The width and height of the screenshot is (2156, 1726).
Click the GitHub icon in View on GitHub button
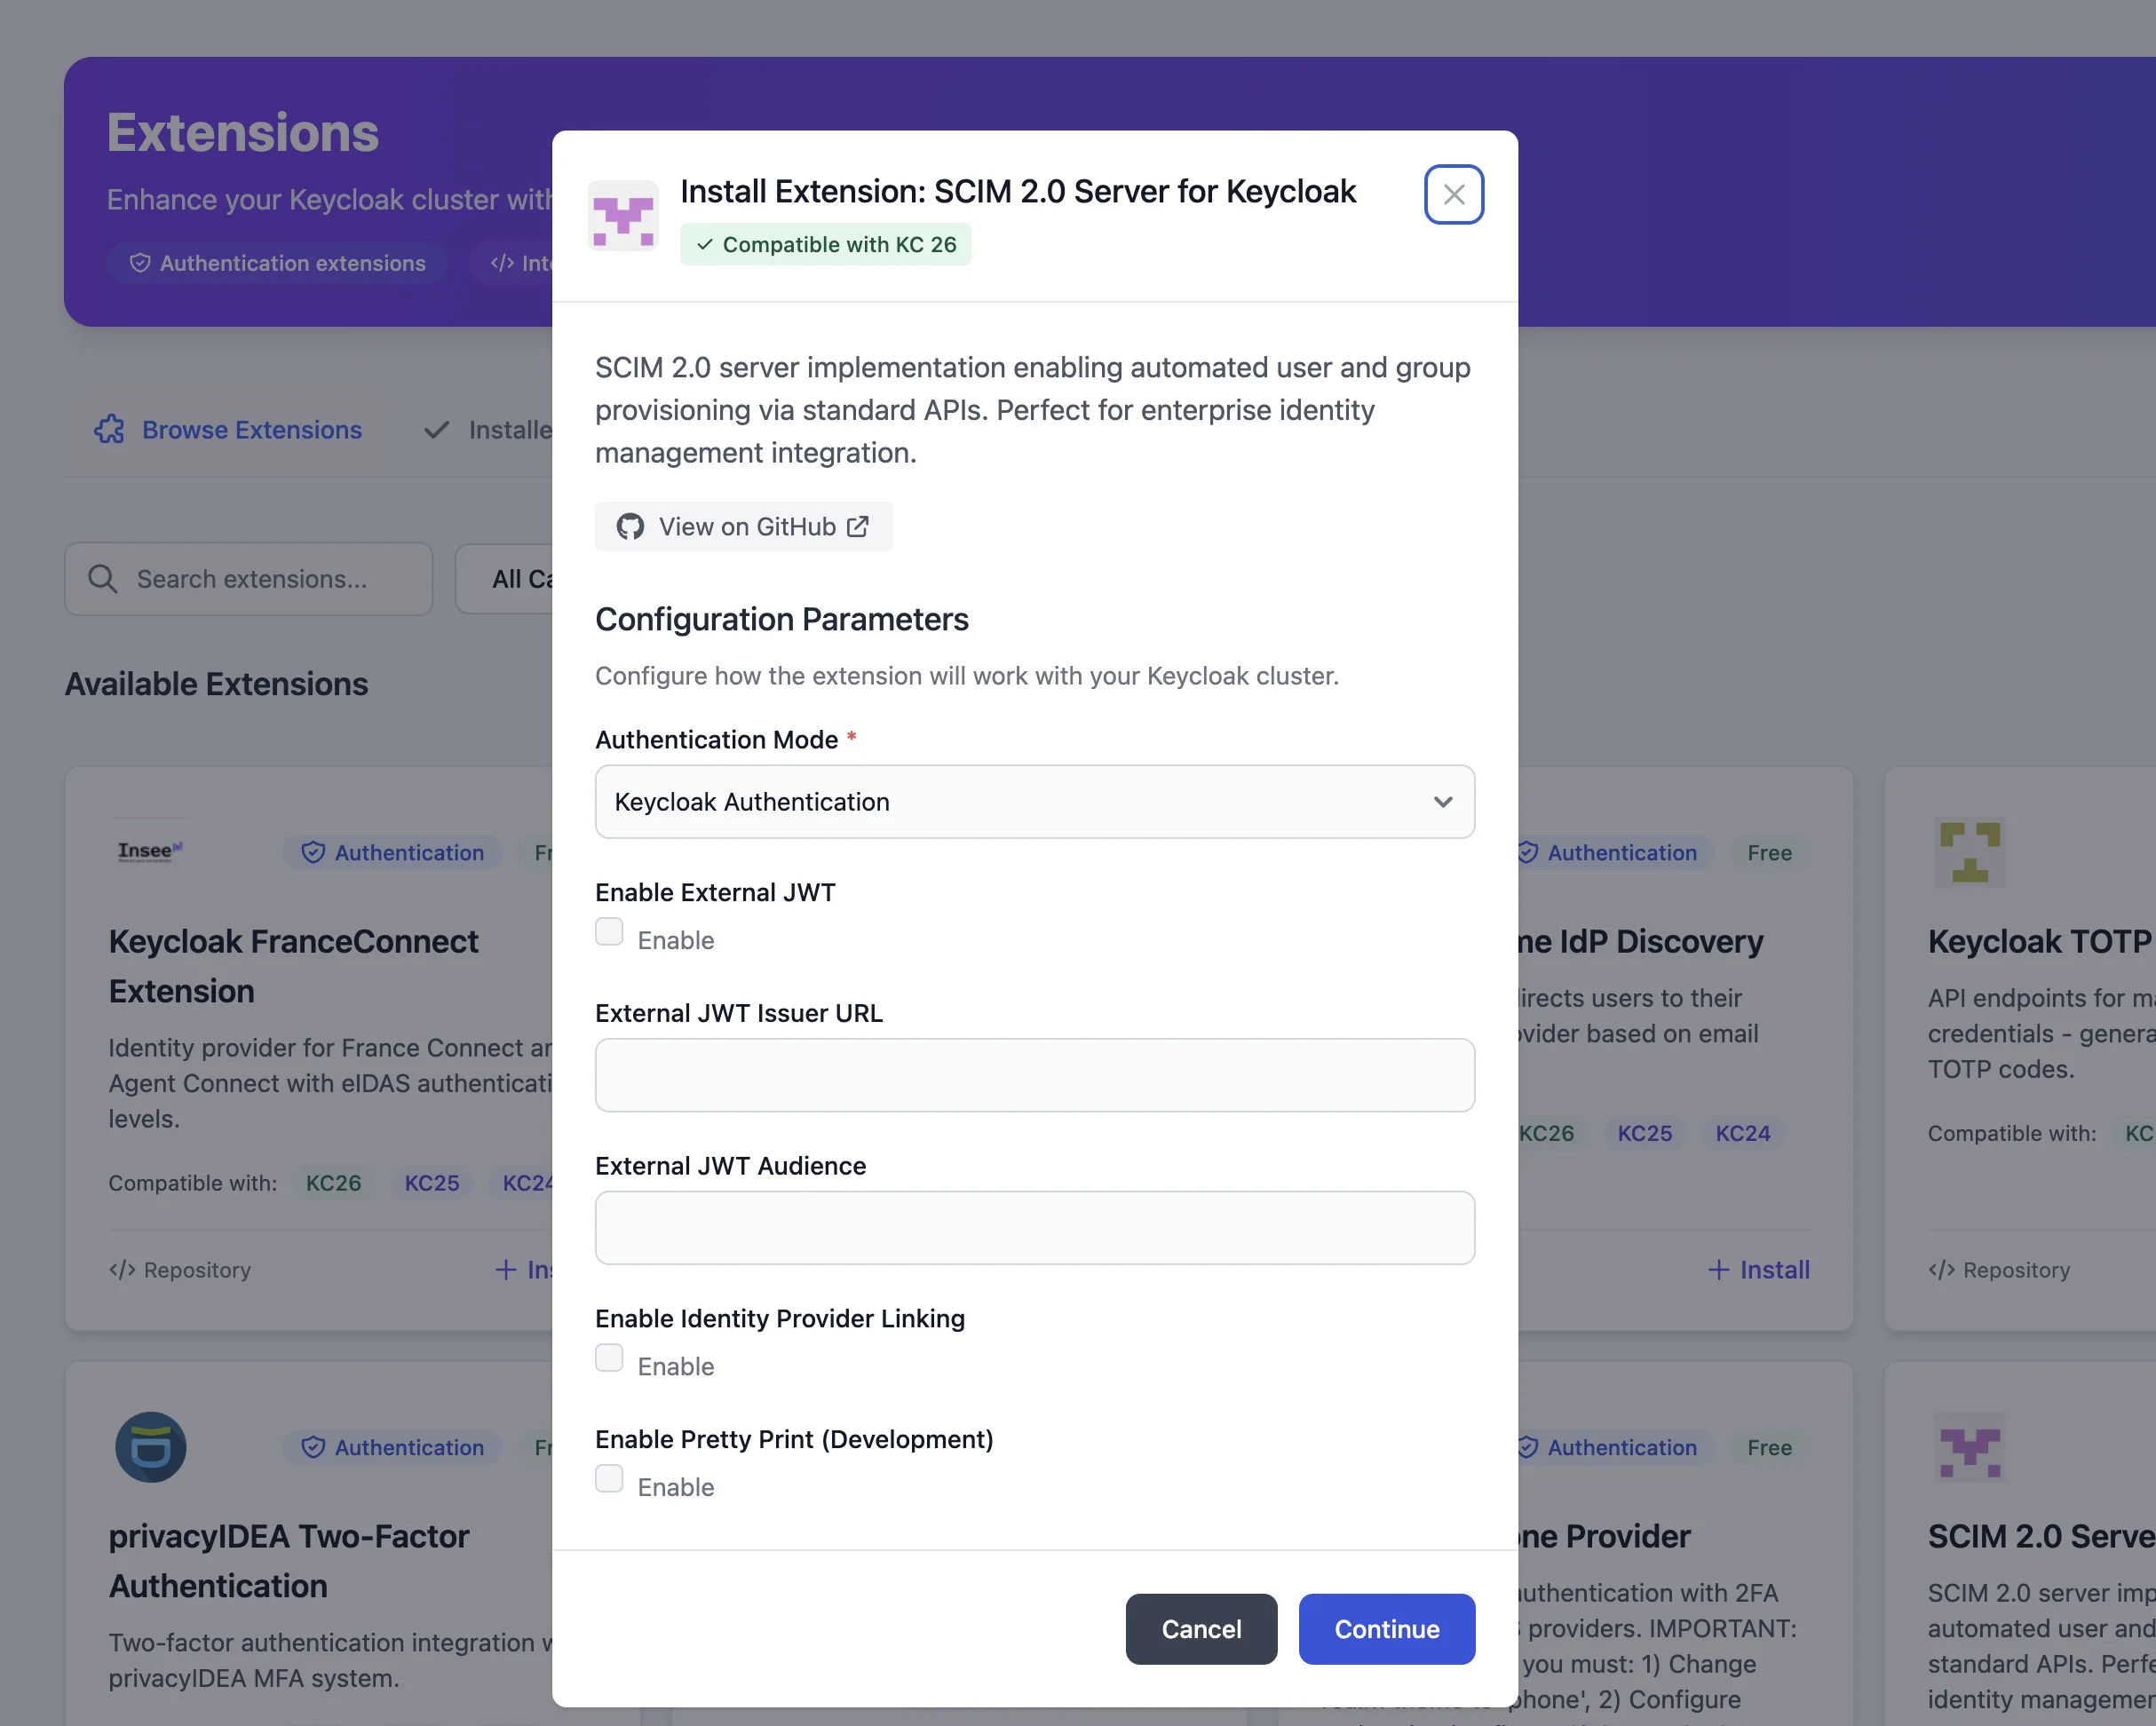click(630, 526)
